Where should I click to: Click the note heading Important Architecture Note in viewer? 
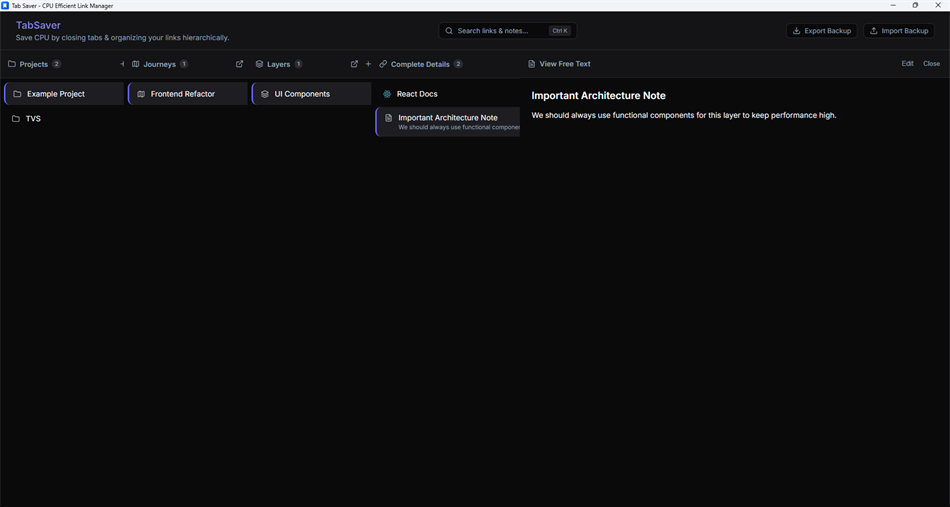click(598, 96)
